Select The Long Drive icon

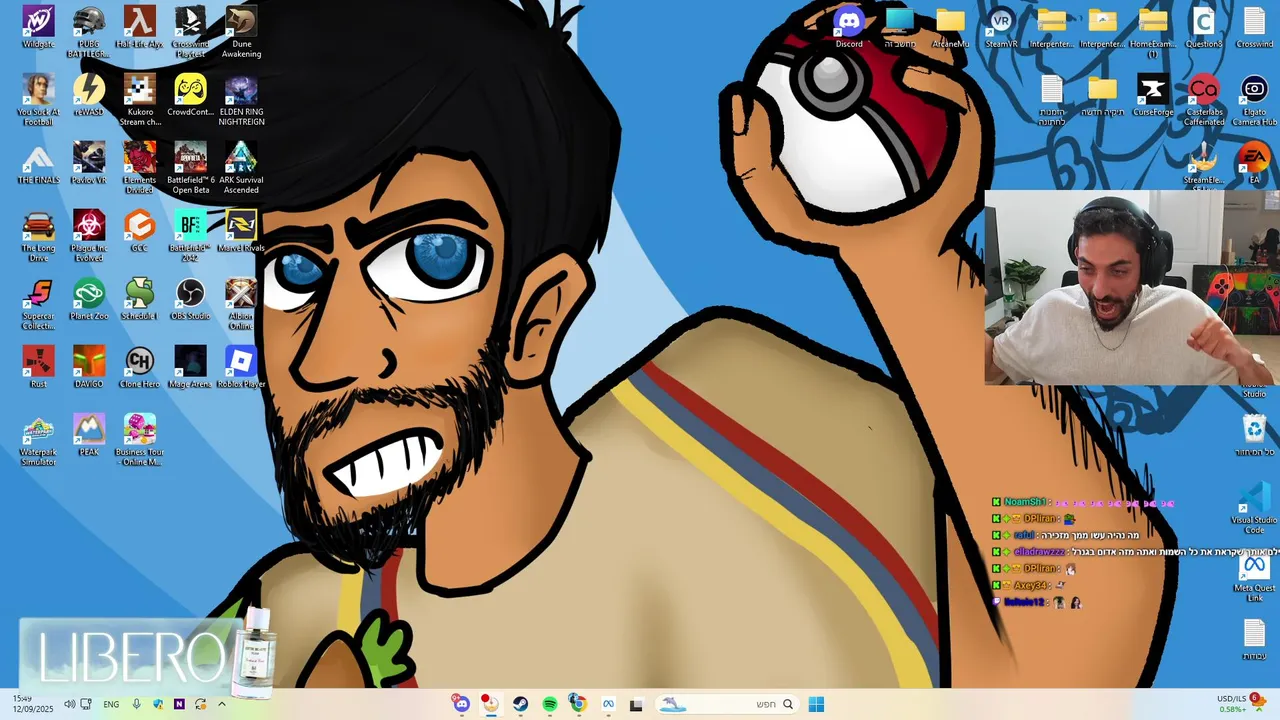[x=38, y=235]
